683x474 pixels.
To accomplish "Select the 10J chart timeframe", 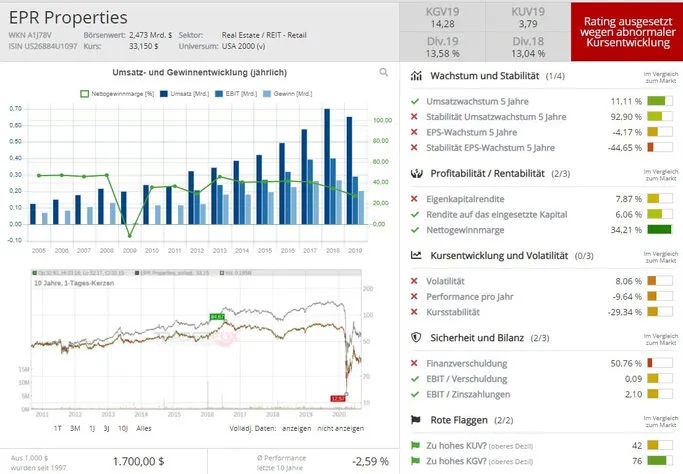I will [123, 429].
